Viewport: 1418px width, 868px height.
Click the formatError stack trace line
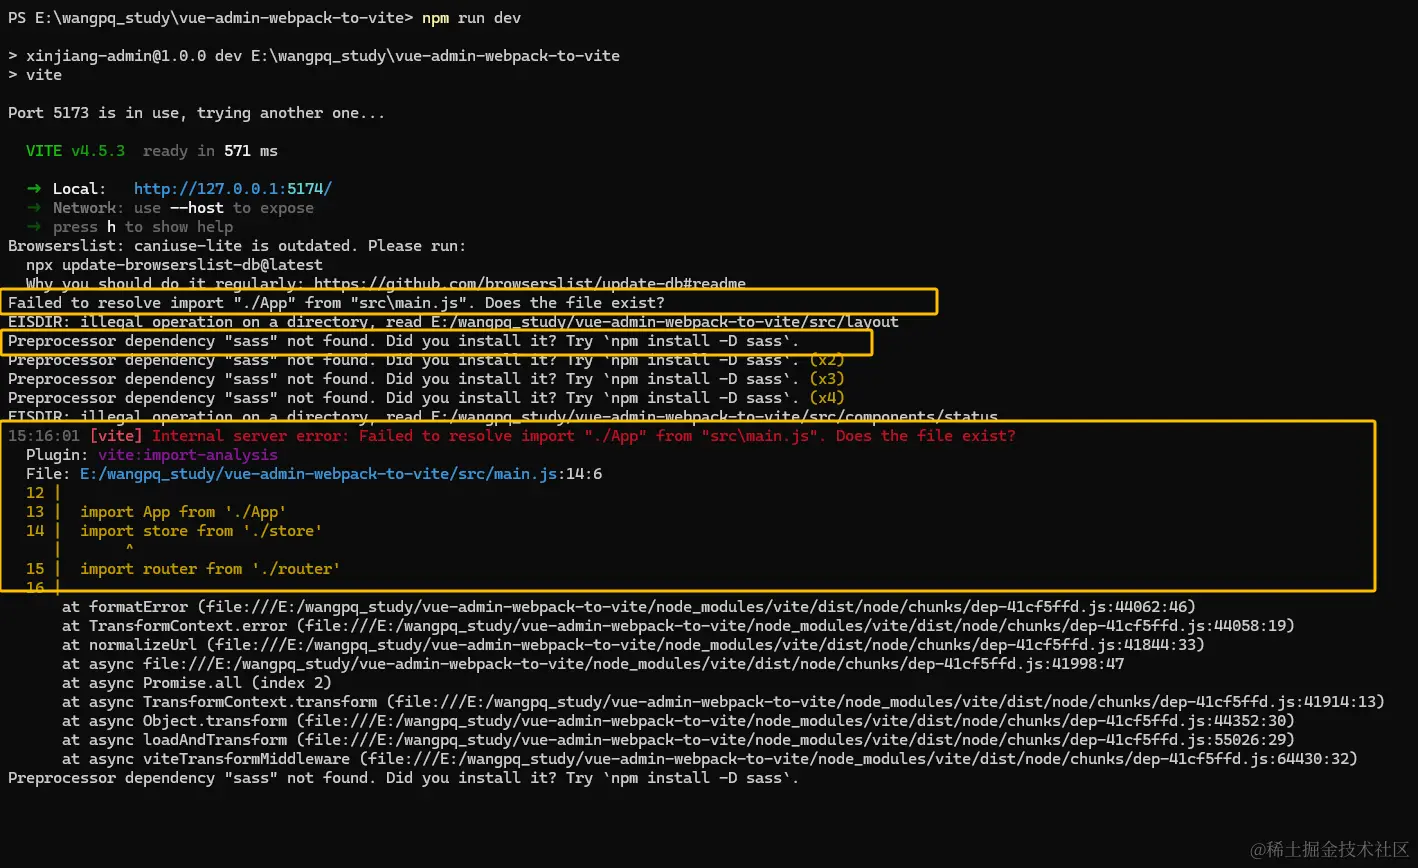pos(629,607)
